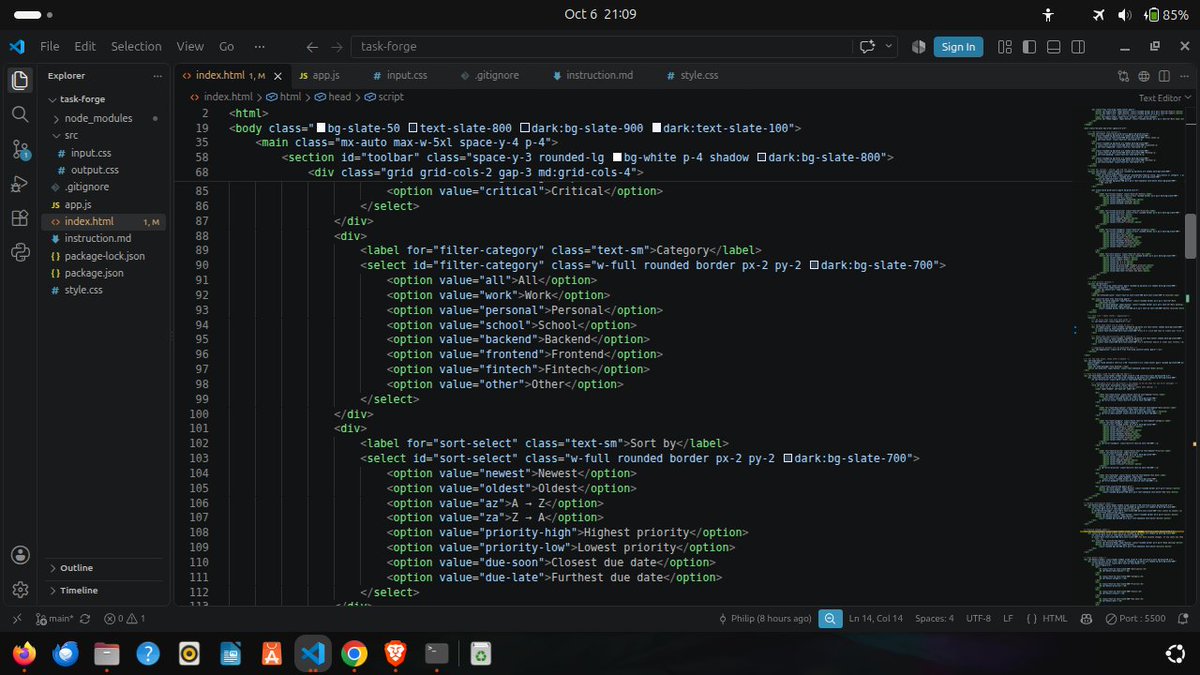Open notifications bell in status bar
The width and height of the screenshot is (1200, 675).
tap(1183, 619)
